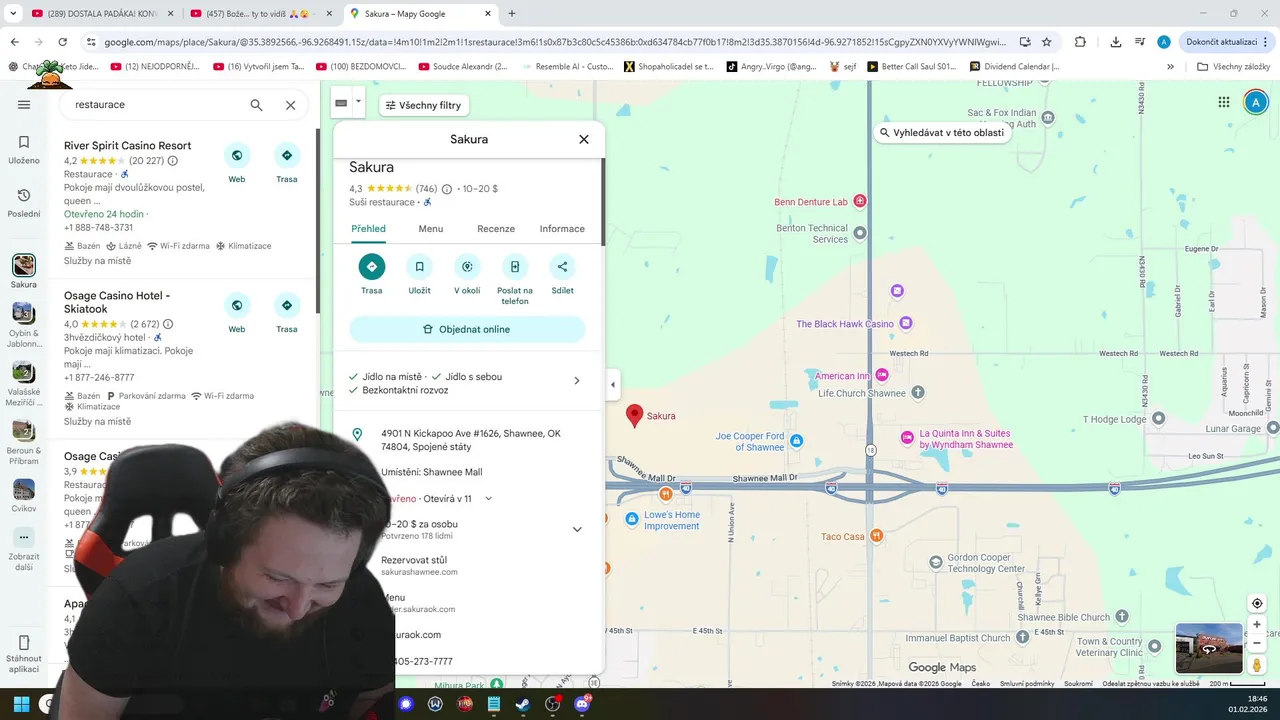The height and width of the screenshot is (720, 1280).
Task: Open Web link for Osage Casino Hotel Skiatook
Action: 237,305
